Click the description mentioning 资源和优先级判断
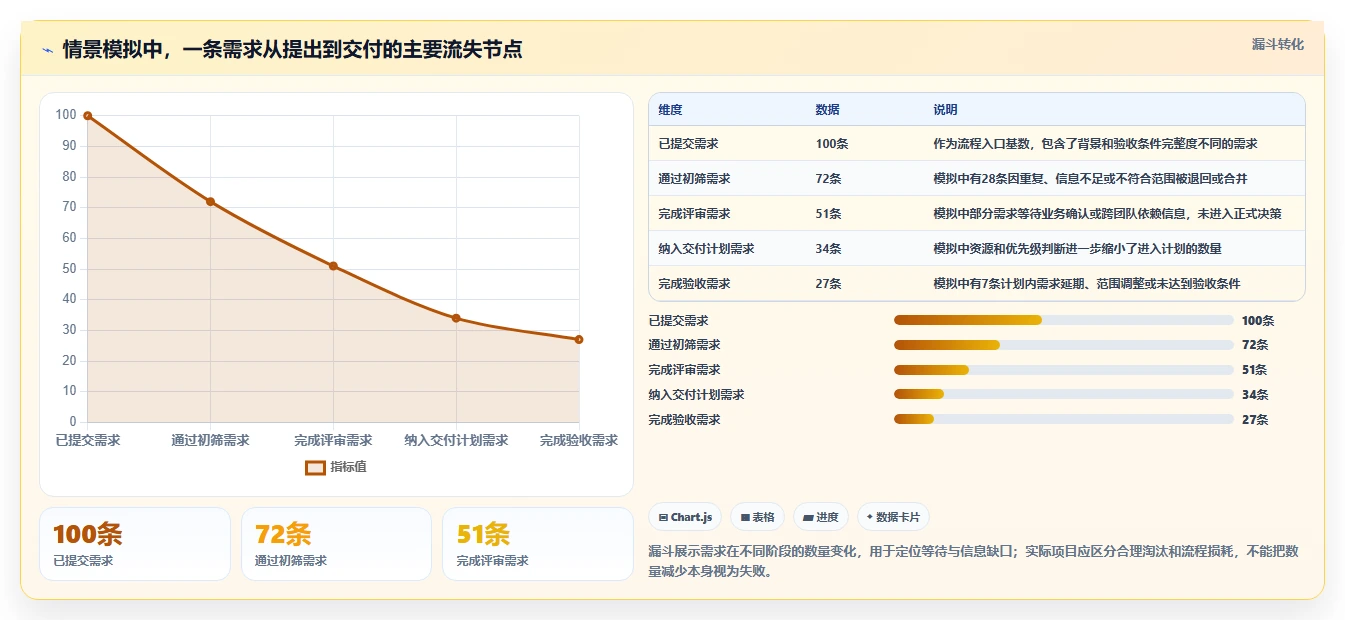Screen dimensions: 1345x620 pyautogui.click(x=1077, y=248)
